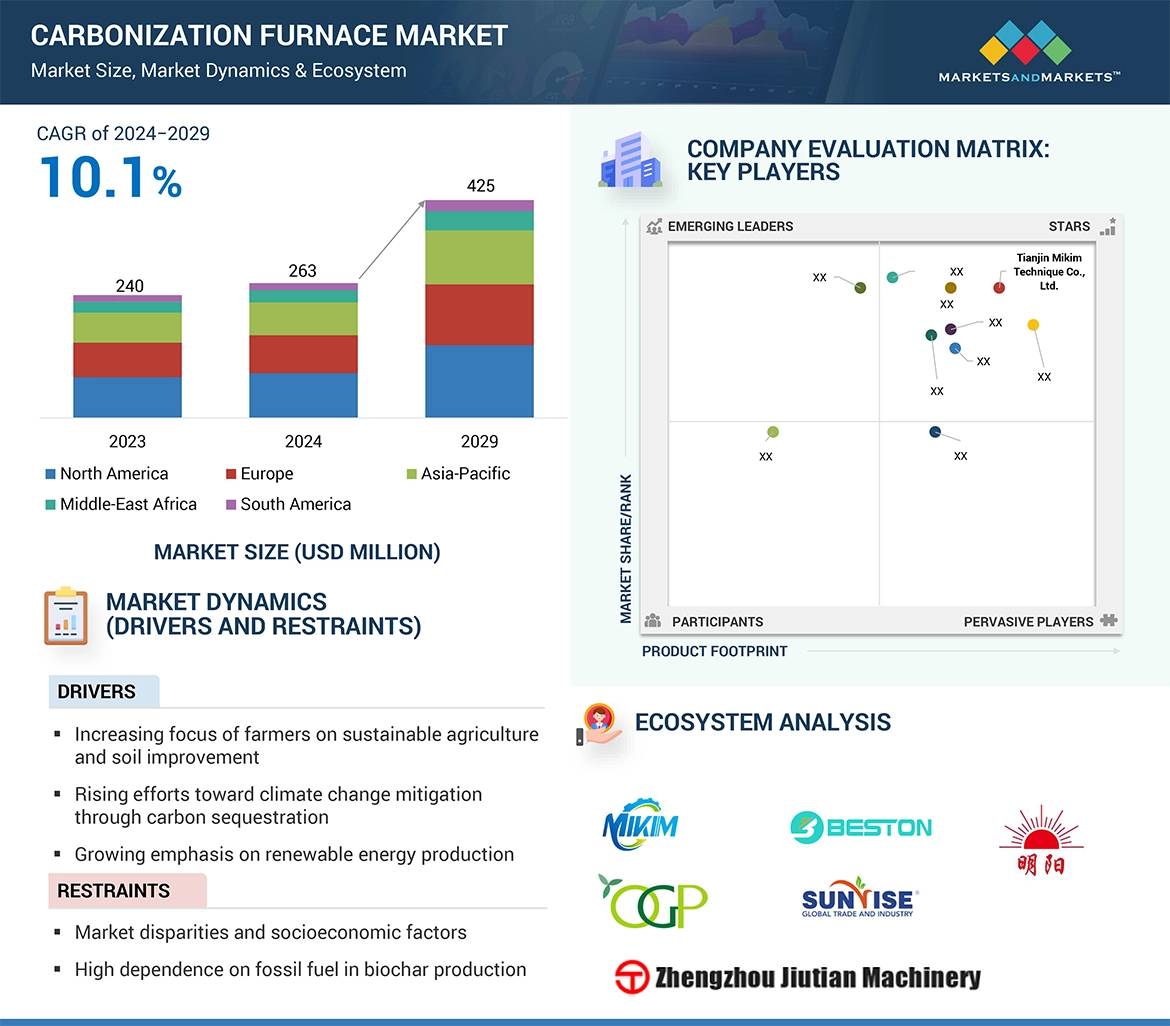The image size is (1170, 1026).
Task: Click the MIKIM company logo
Action: point(641,825)
